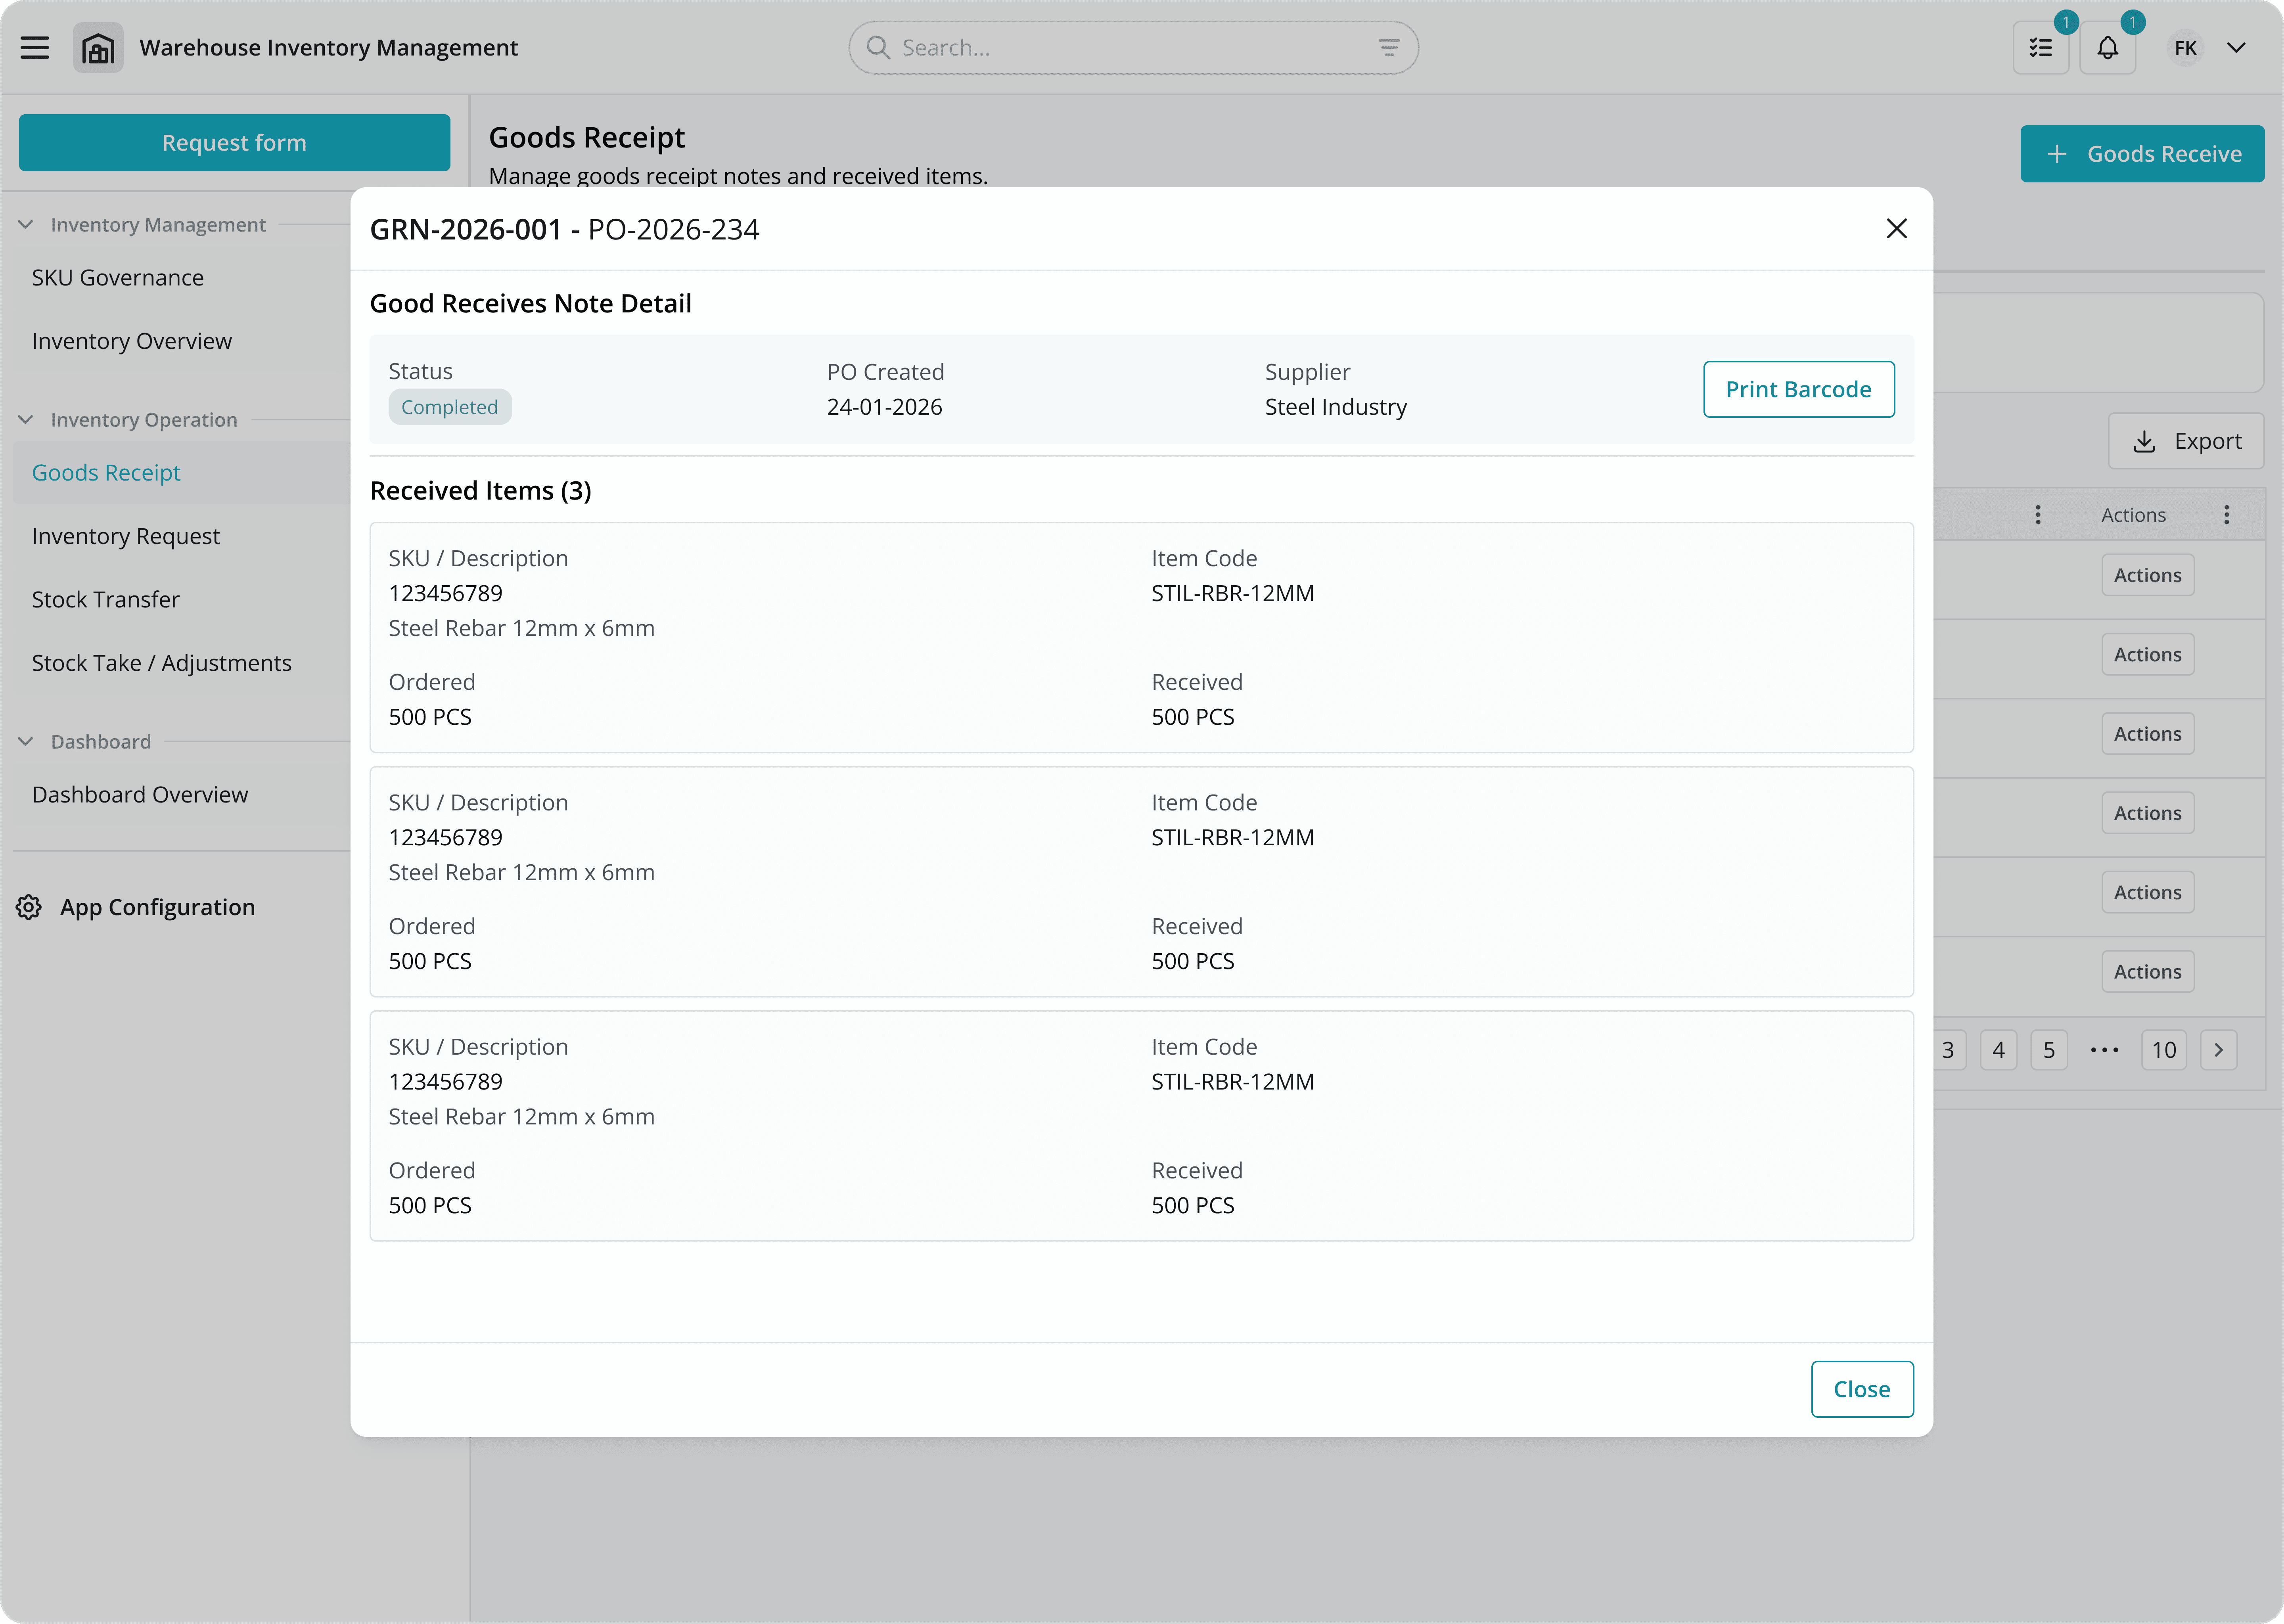Expand the FK user account dropdown
This screenshot has width=2284, height=1624.
coord(2236,48)
